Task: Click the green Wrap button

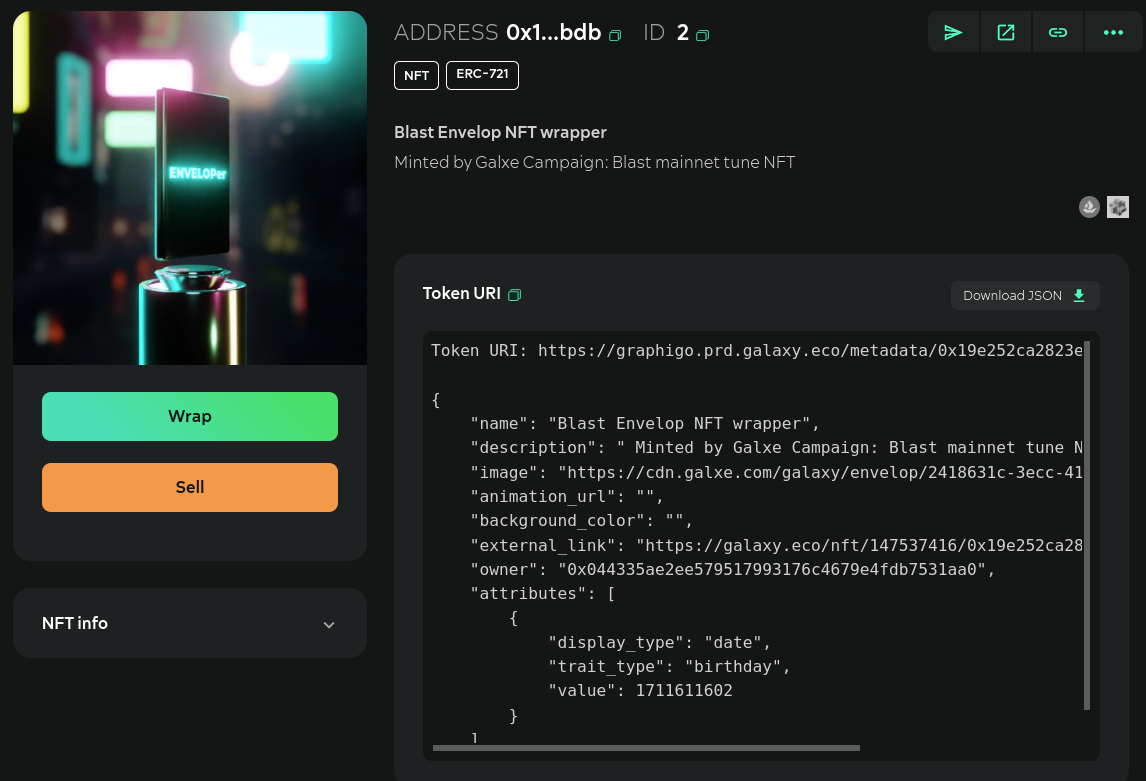Action: [x=190, y=416]
